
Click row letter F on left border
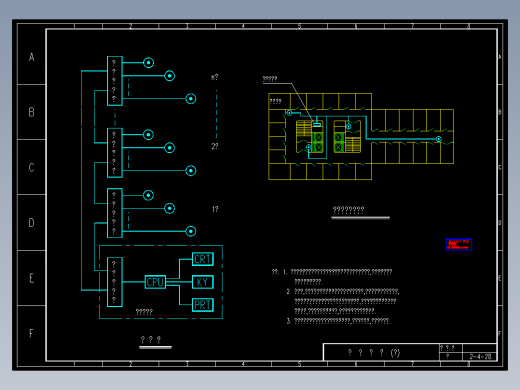31,333
